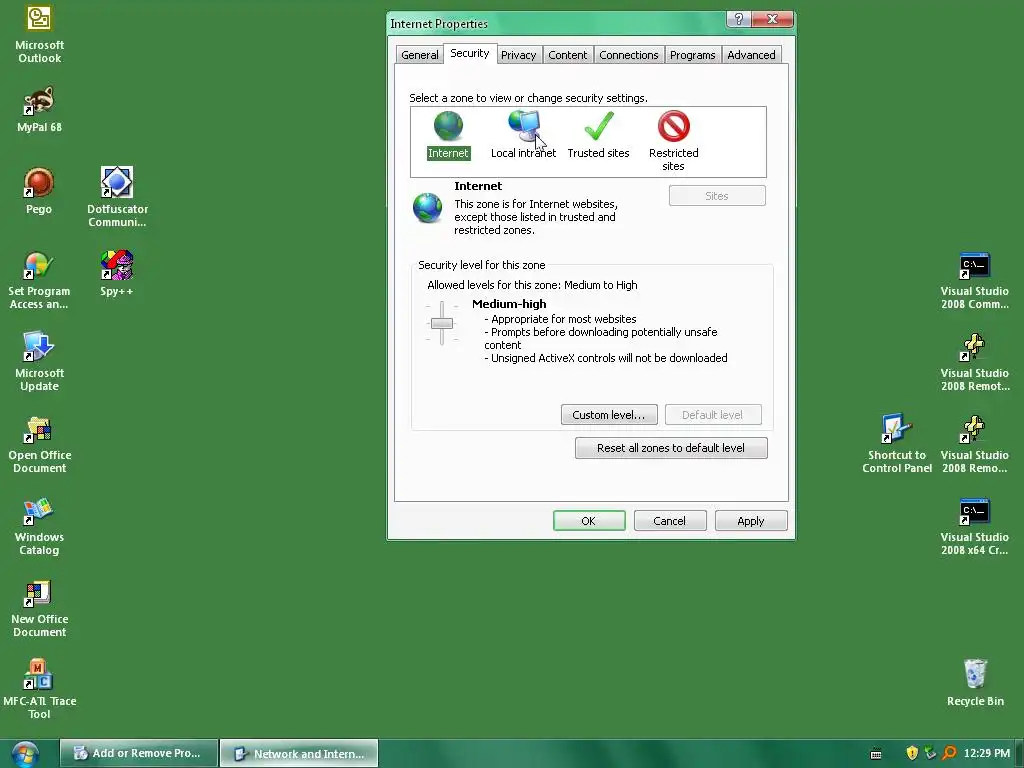Image resolution: width=1024 pixels, height=768 pixels.
Task: Switch to Network and Internet taskbar window
Action: (299, 753)
